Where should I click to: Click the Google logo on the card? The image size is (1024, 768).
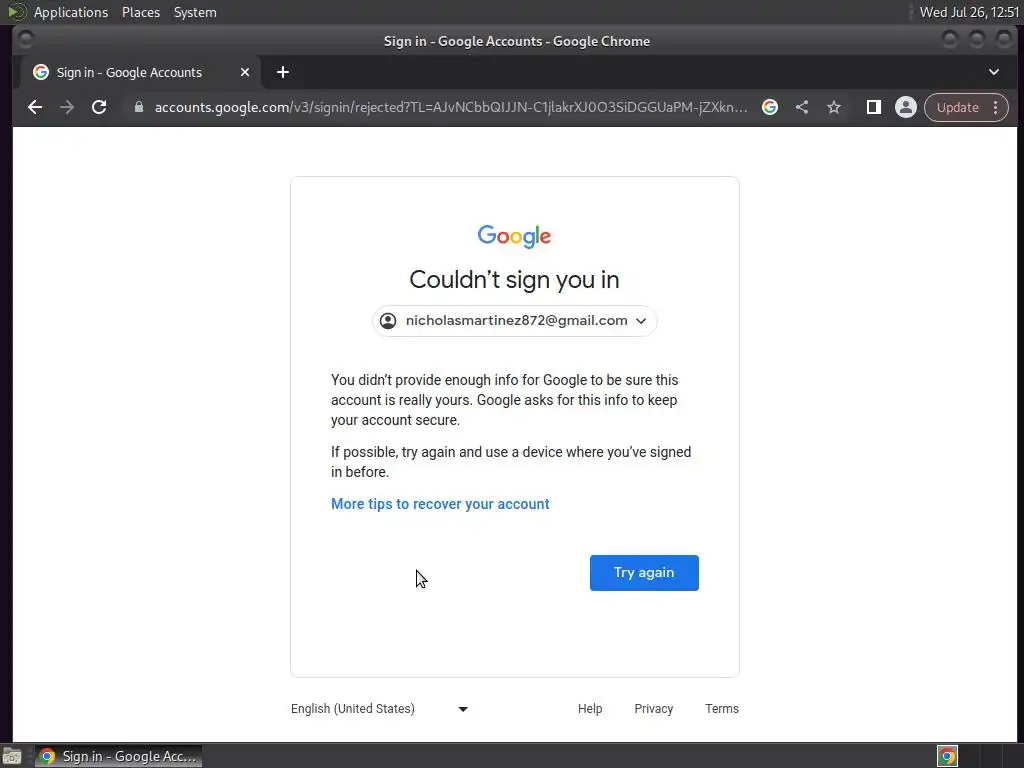click(515, 236)
